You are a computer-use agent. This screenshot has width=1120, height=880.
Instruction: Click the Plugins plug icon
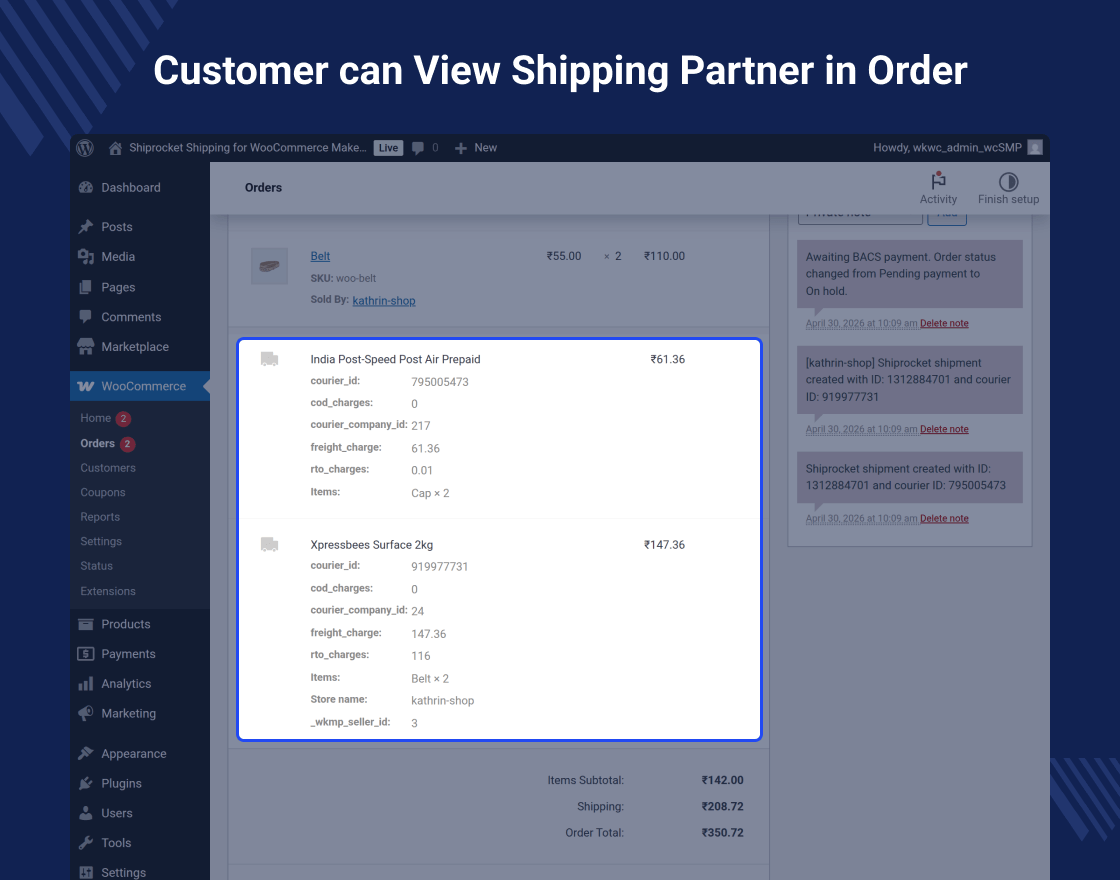[86, 784]
